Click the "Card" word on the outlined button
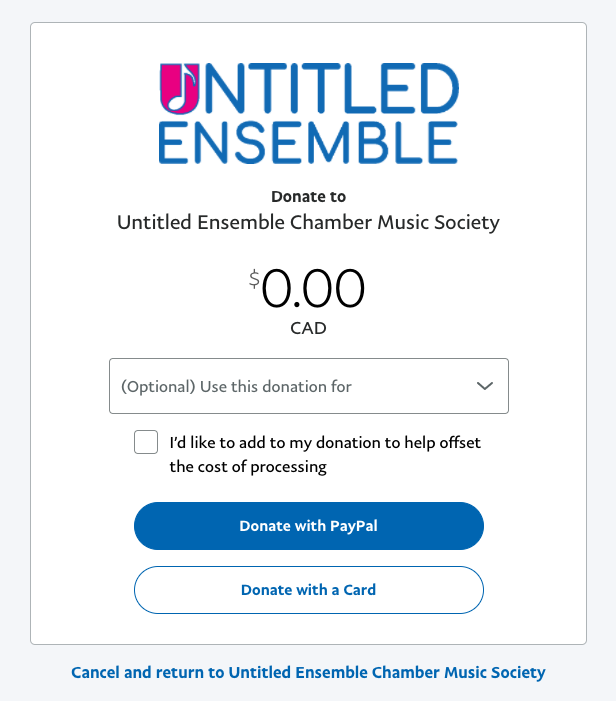616x701 pixels. pyautogui.click(x=357, y=590)
